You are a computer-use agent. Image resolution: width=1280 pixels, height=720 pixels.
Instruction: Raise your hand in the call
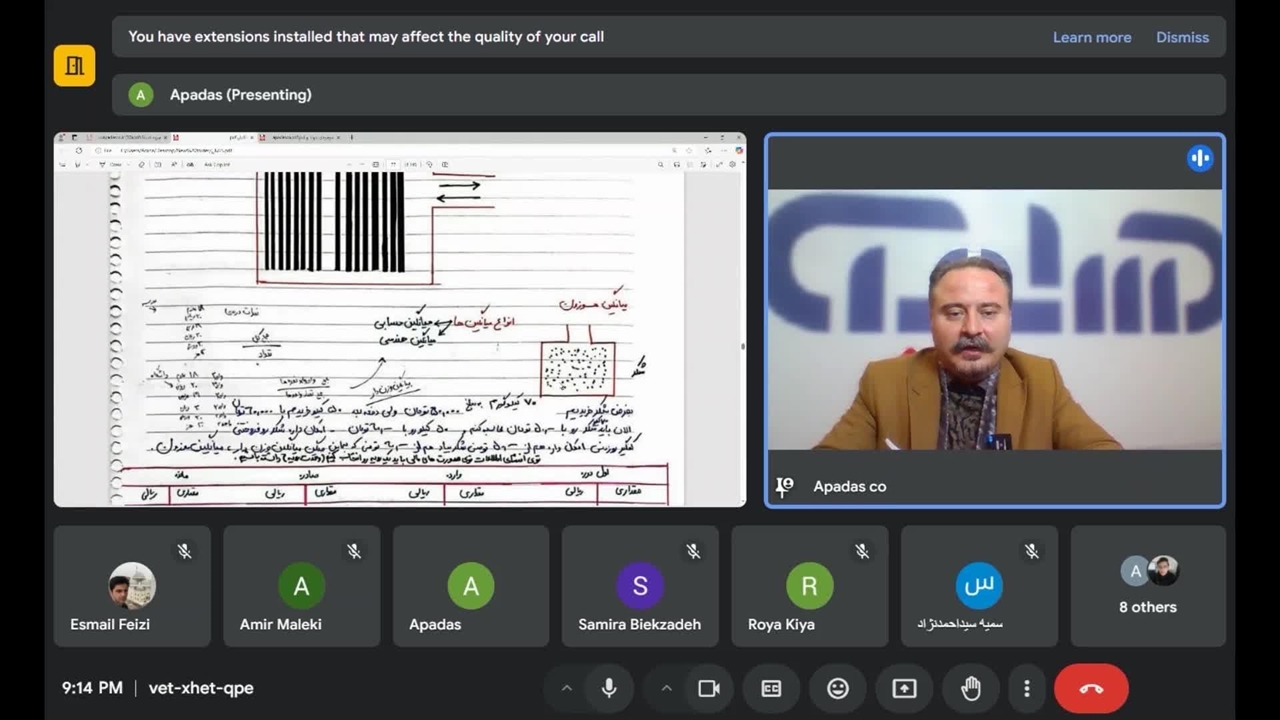pos(970,688)
